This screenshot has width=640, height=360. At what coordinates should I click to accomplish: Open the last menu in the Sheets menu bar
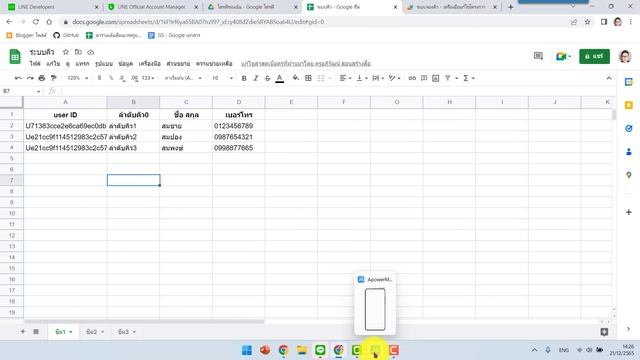214,64
